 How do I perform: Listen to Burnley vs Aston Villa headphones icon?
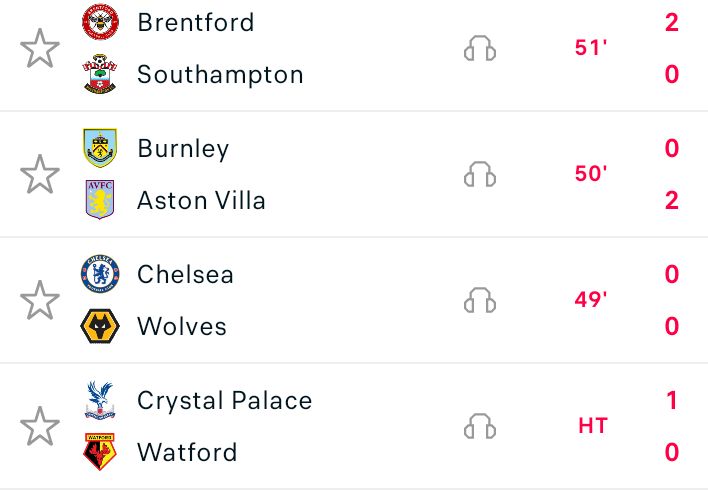pos(480,174)
